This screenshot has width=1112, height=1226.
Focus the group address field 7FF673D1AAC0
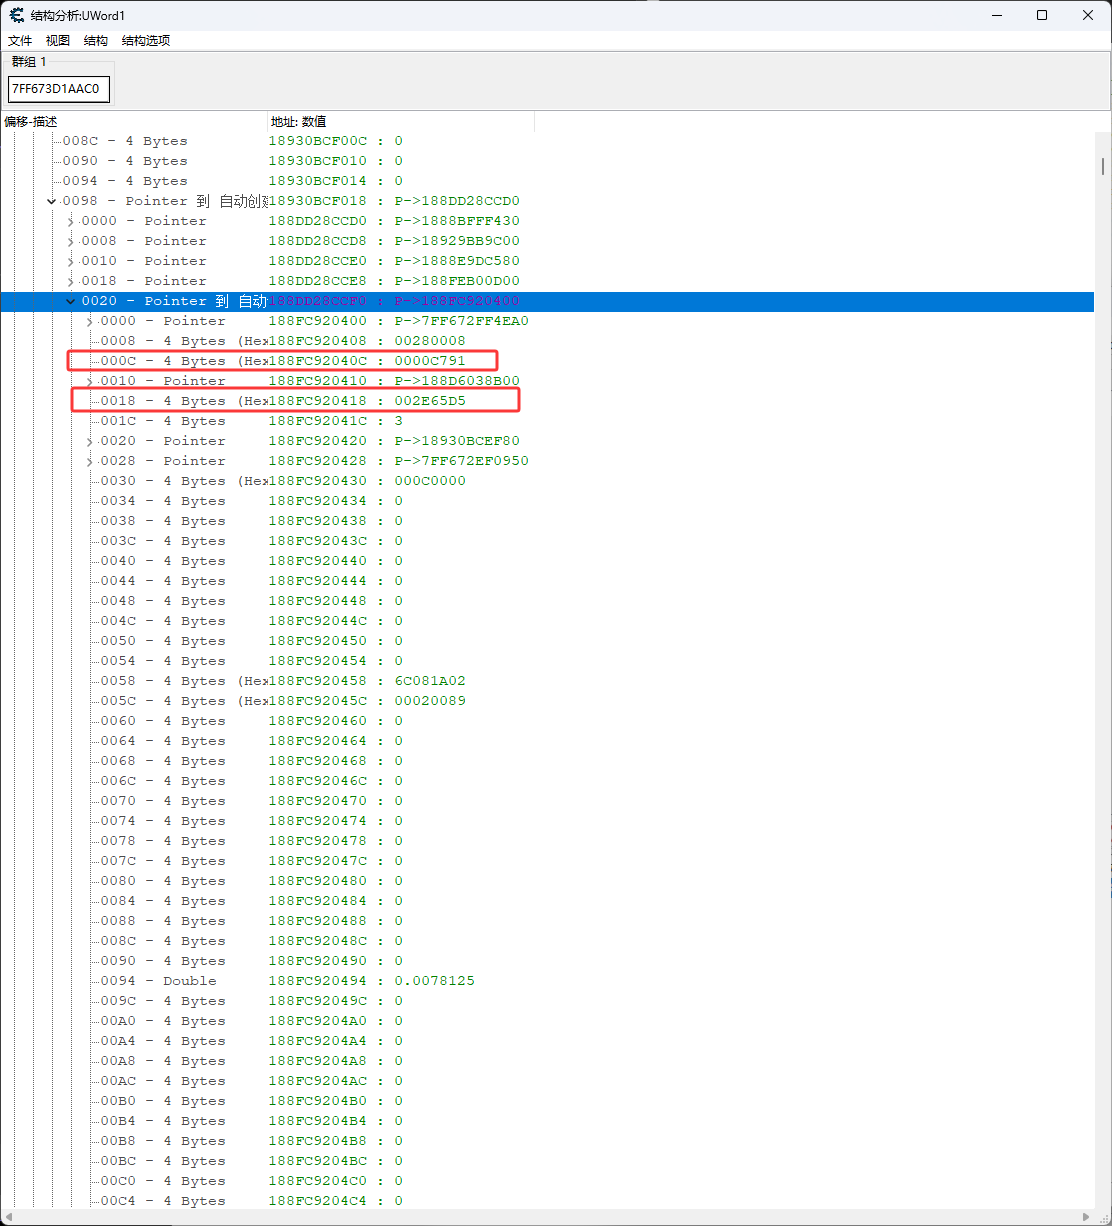pos(58,89)
